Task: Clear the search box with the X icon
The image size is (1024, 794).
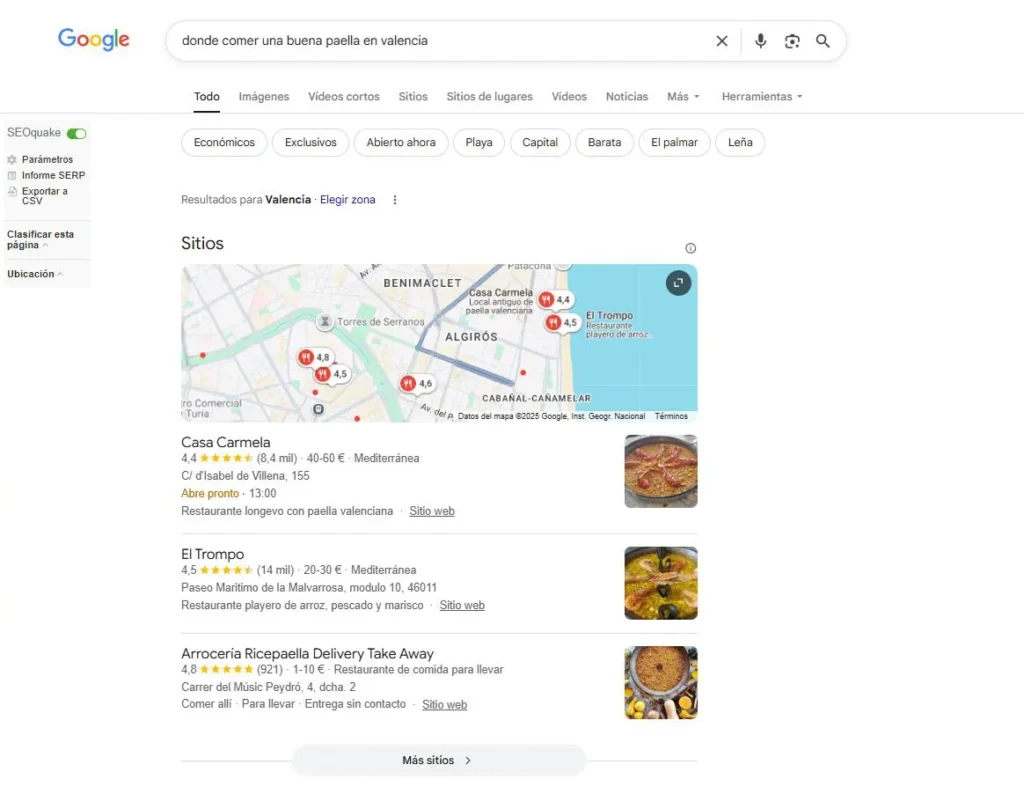Action: (722, 41)
